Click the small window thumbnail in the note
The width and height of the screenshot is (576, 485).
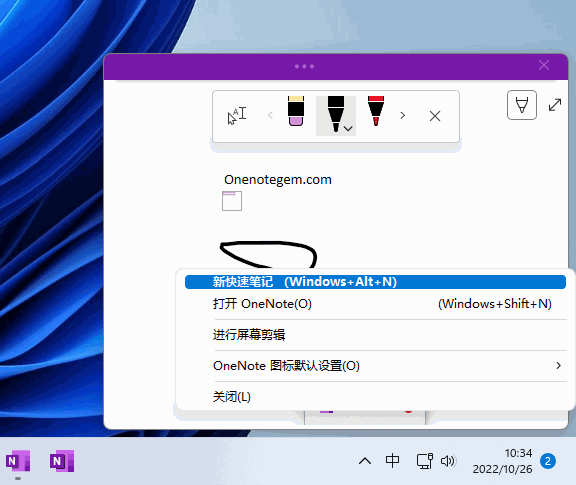click(x=232, y=201)
